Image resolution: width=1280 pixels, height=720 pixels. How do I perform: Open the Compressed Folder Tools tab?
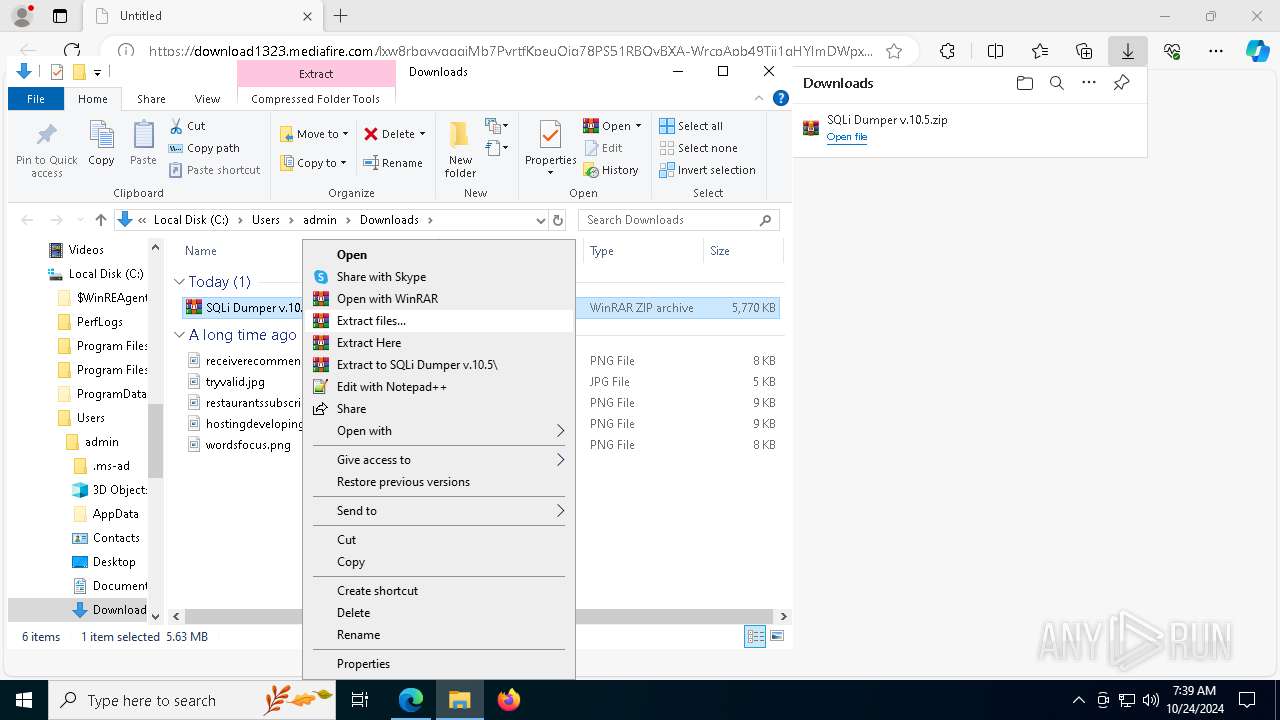pyautogui.click(x=316, y=99)
